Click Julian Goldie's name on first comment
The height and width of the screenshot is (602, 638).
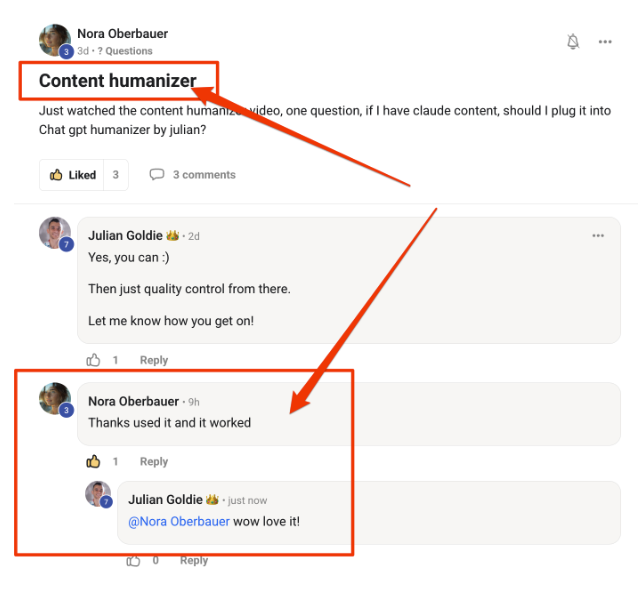coord(125,236)
